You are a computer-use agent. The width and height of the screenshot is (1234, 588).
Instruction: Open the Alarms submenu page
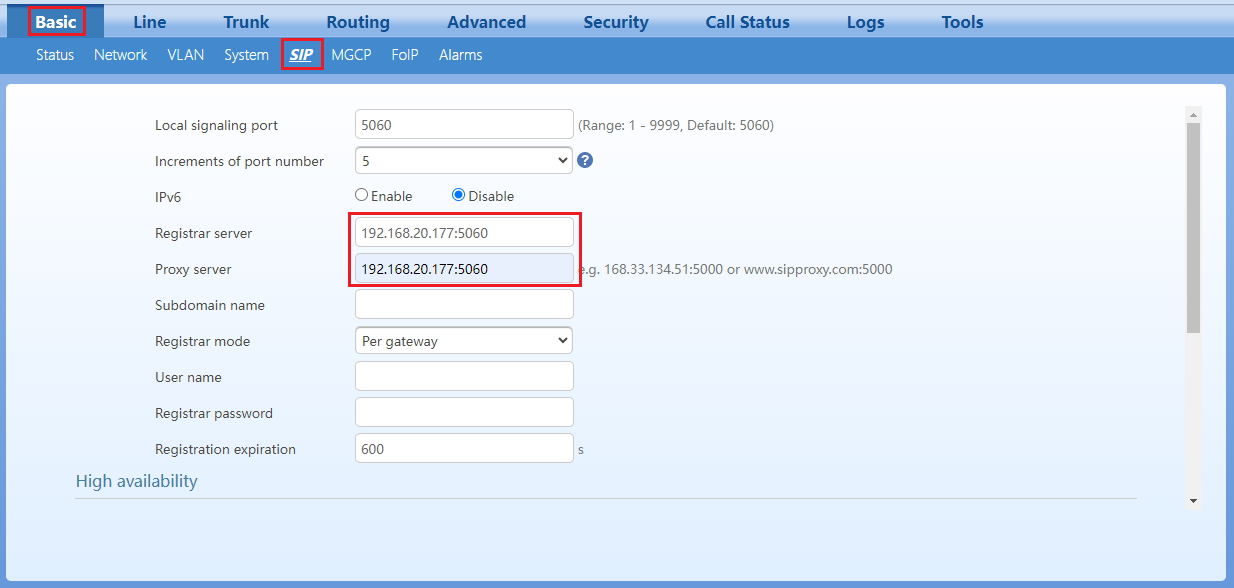tap(460, 55)
